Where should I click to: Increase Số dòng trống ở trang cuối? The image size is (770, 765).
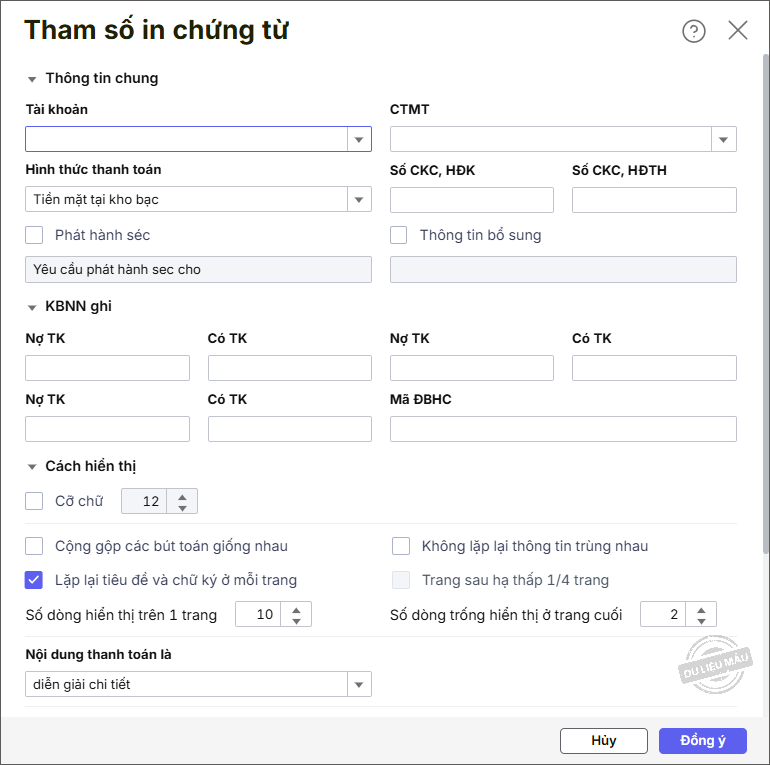coord(701,608)
